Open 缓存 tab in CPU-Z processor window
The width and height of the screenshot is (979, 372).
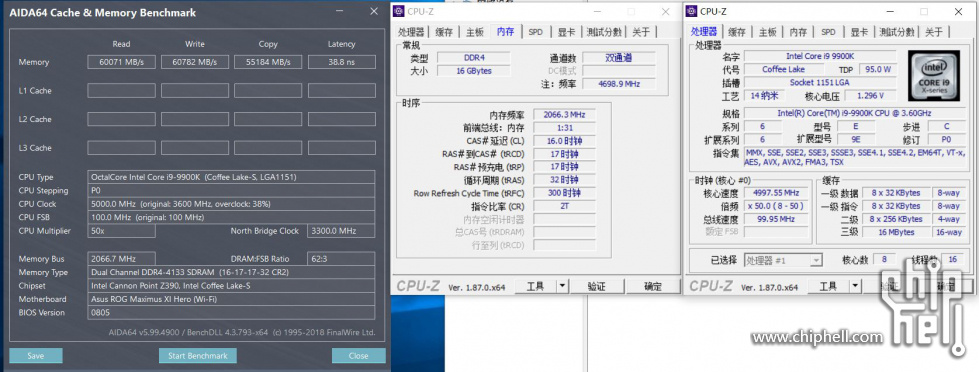(x=737, y=32)
